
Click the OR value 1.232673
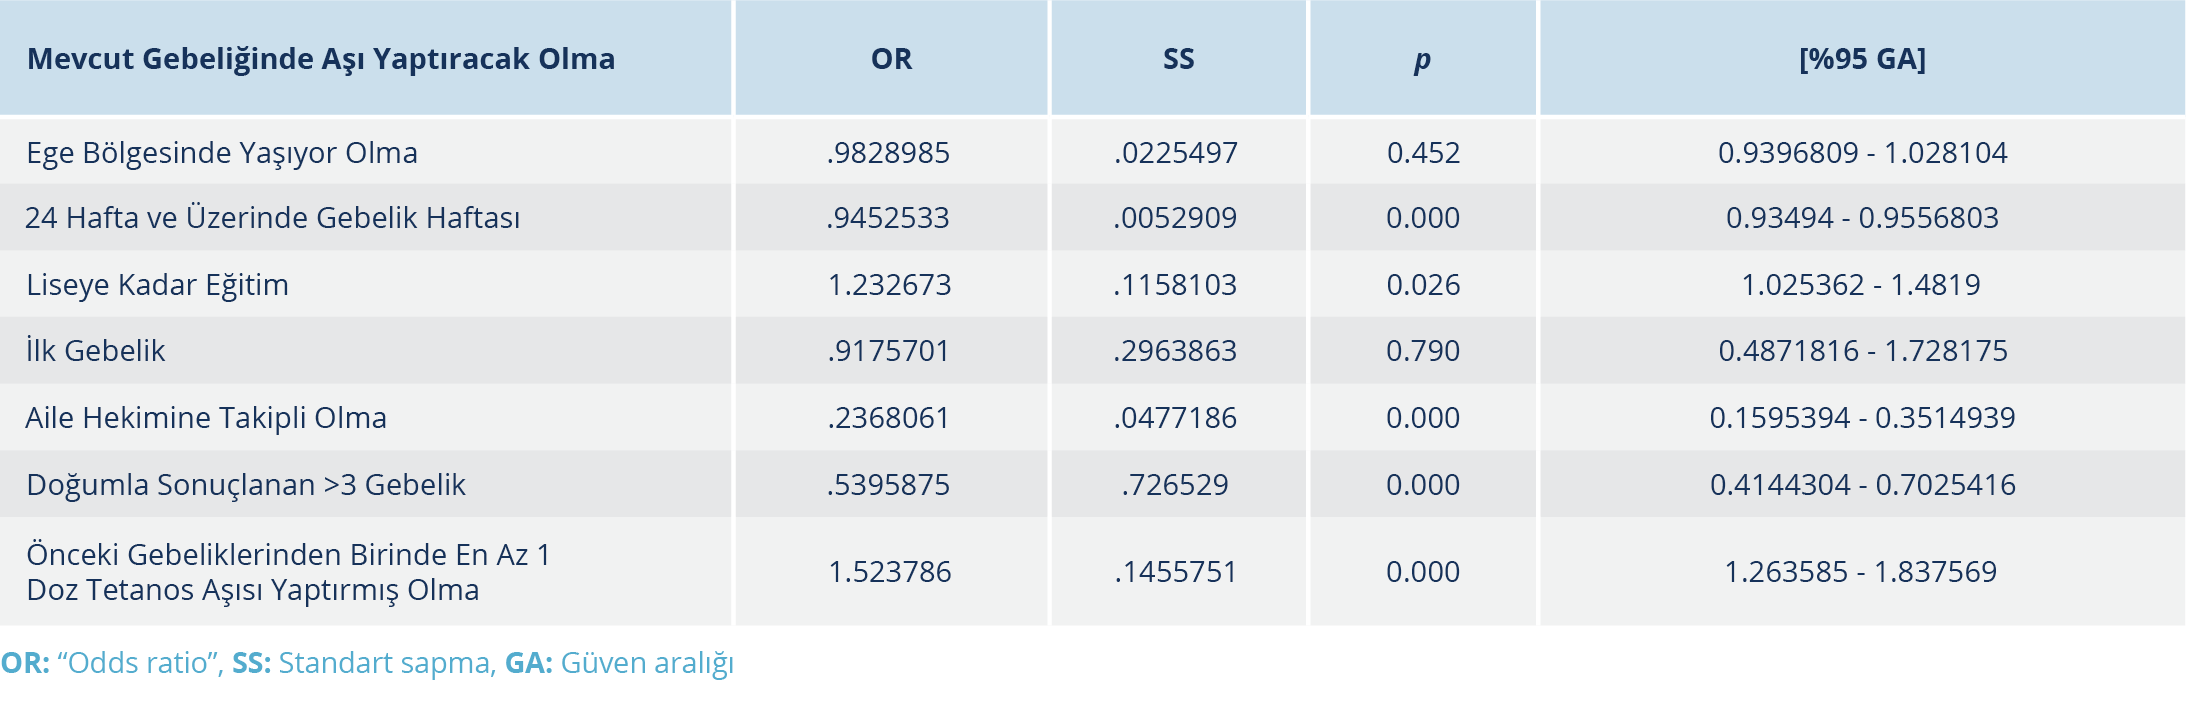point(889,285)
